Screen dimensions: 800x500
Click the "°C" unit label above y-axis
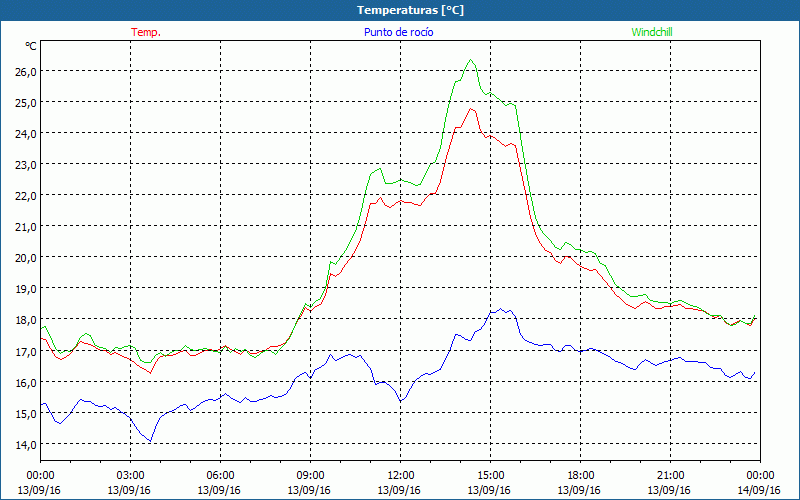click(31, 46)
